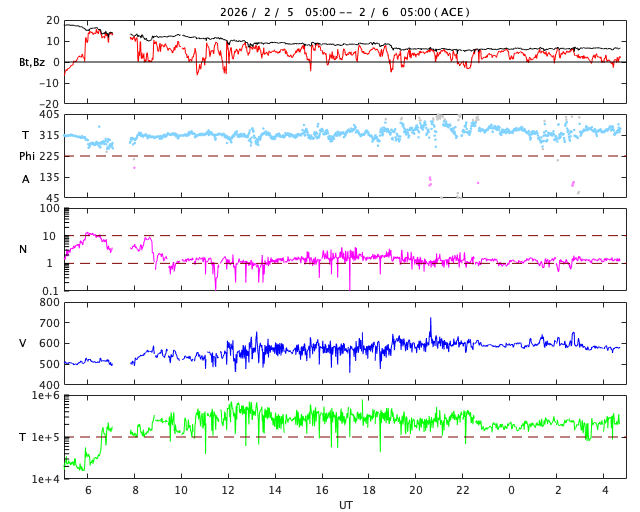Click the "V" velocity axis label
Screen dimensions: 640x512
tap(23, 343)
